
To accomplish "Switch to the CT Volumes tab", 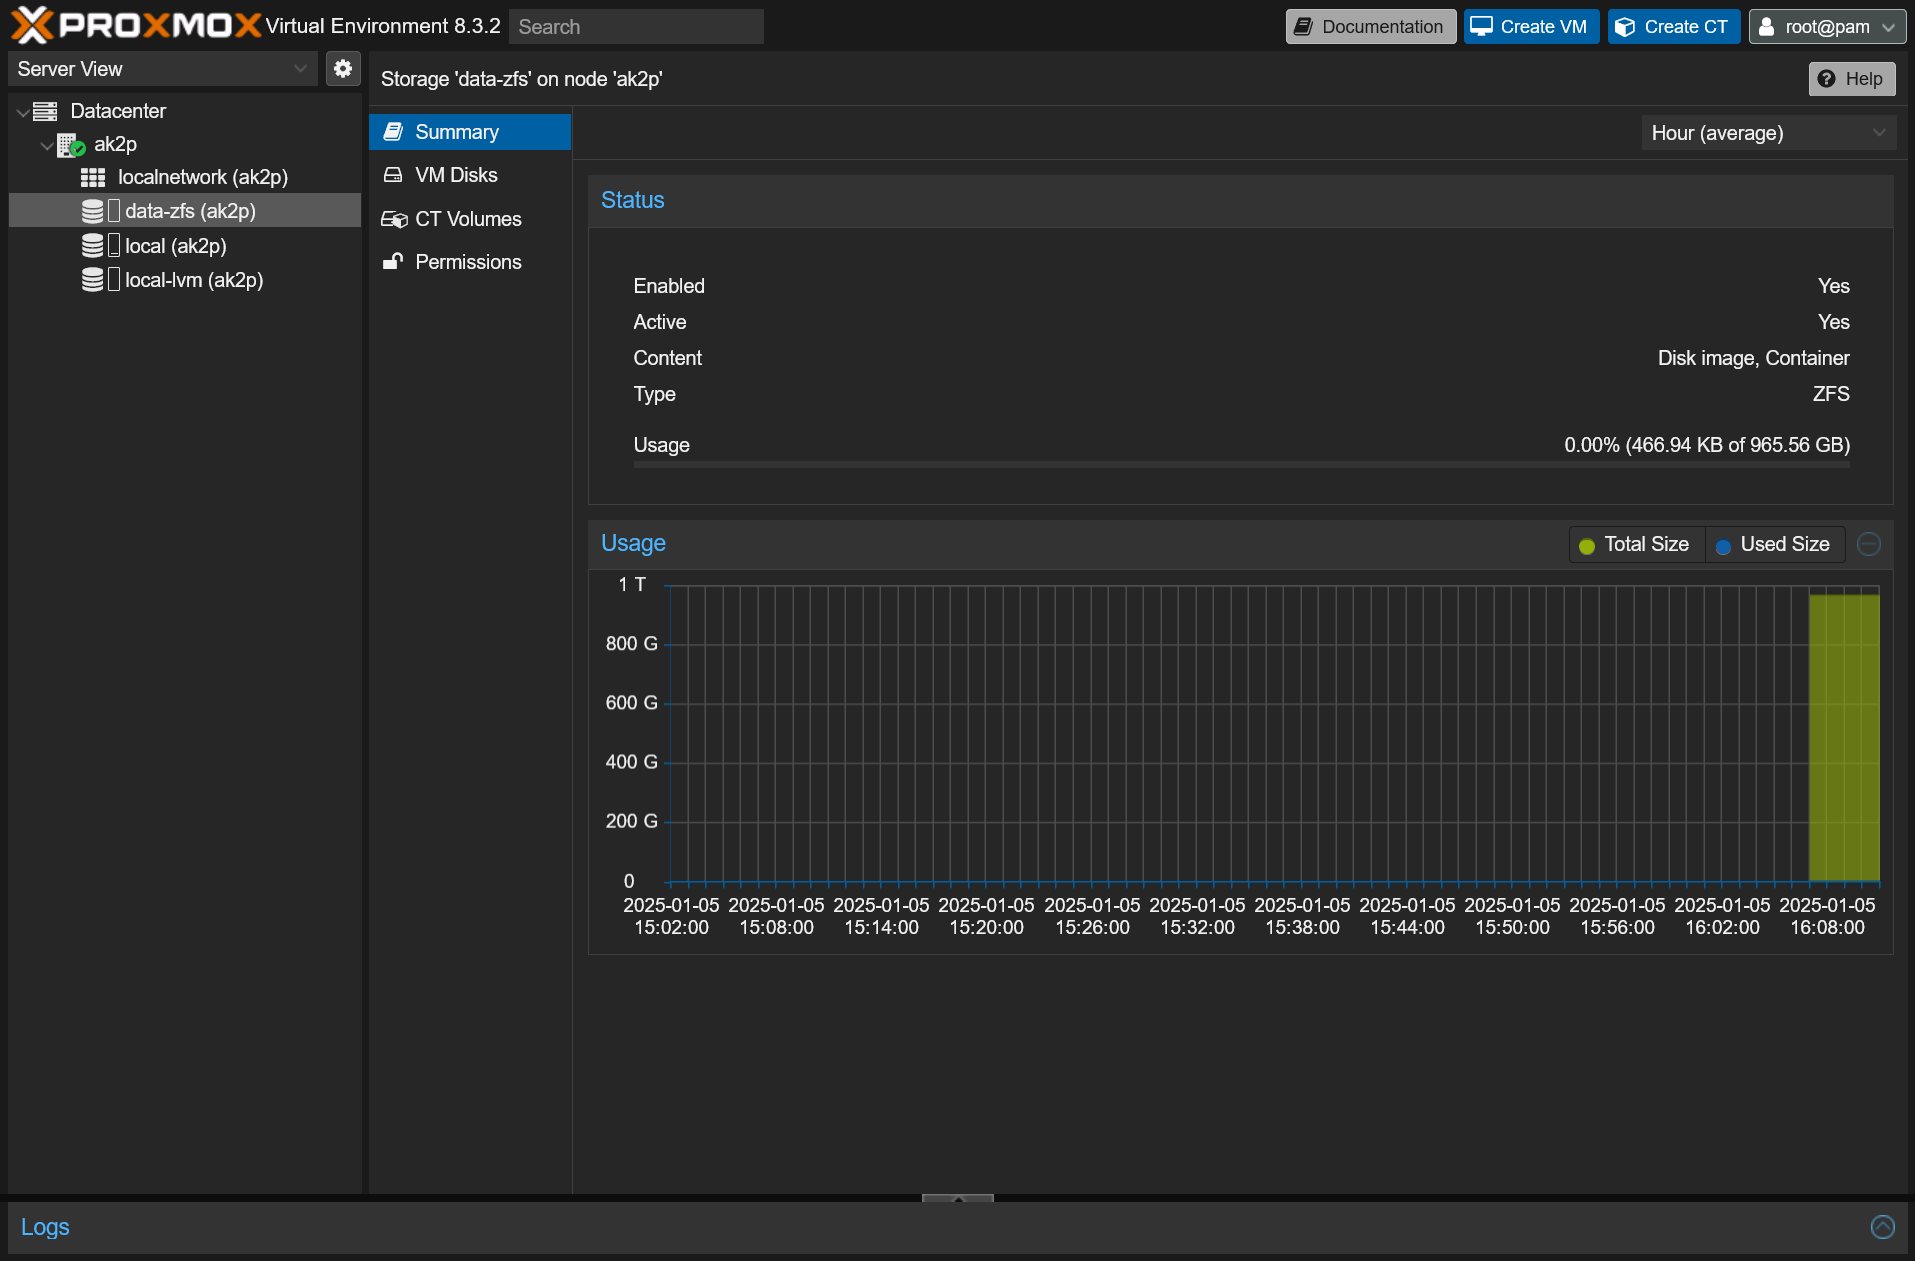I will [x=470, y=219].
